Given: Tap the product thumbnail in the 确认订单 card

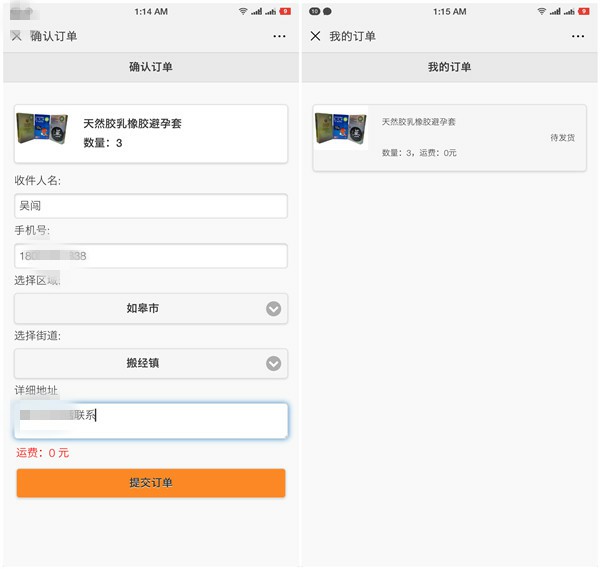Looking at the screenshot, I should (42, 129).
